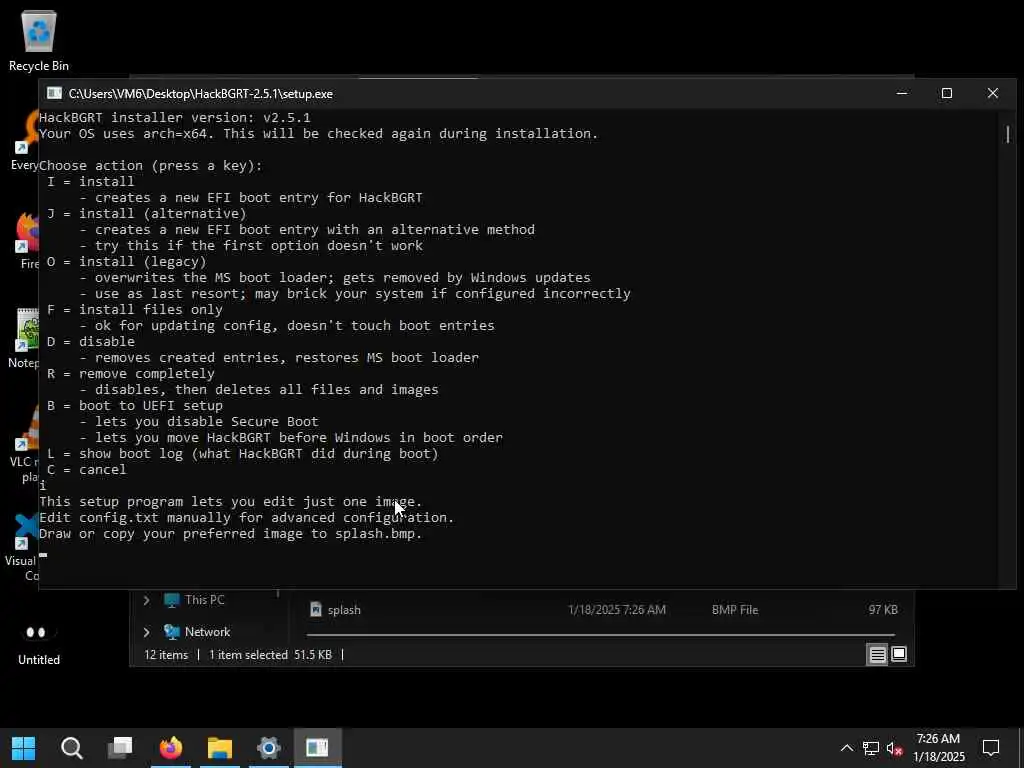
Task: Open the Untitled desktop icon
Action: [x=39, y=643]
